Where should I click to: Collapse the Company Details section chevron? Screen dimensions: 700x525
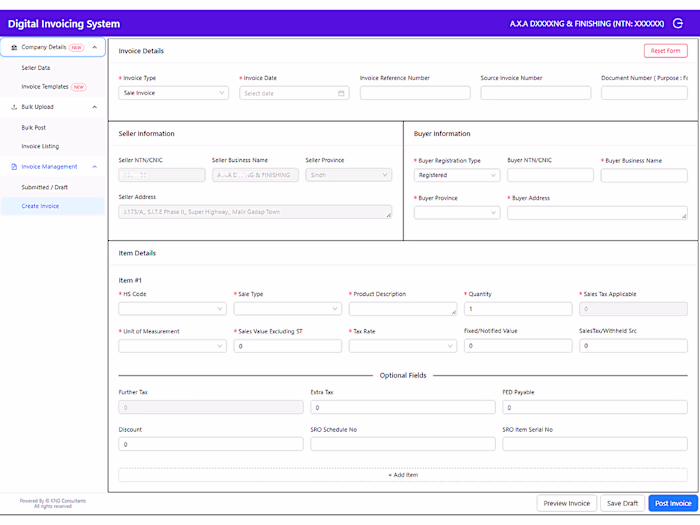click(x=95, y=47)
